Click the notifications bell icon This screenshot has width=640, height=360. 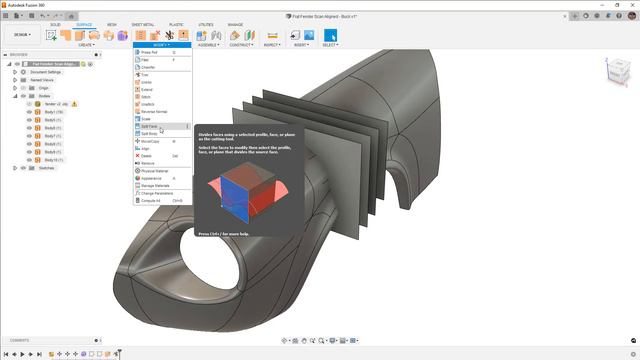click(608, 16)
